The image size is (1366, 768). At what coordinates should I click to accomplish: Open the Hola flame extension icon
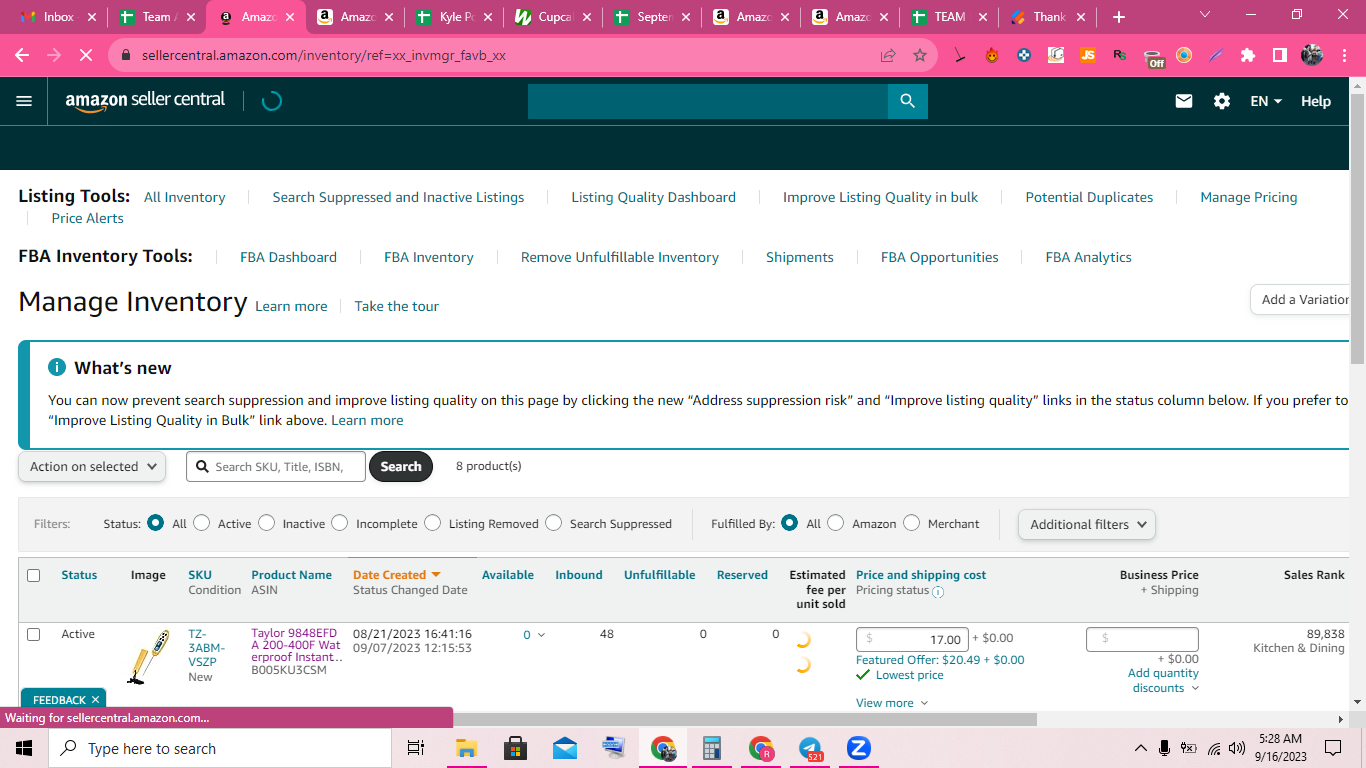[x=992, y=56]
